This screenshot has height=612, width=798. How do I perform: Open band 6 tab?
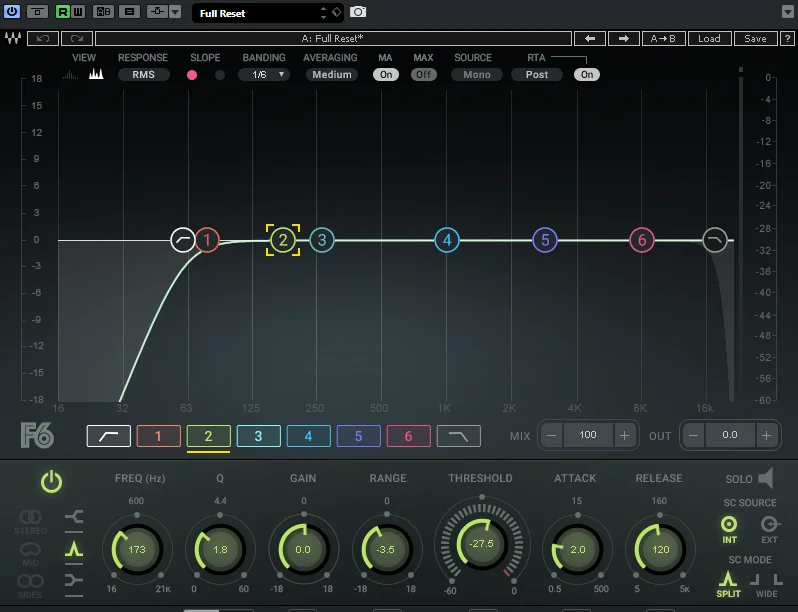pos(409,436)
